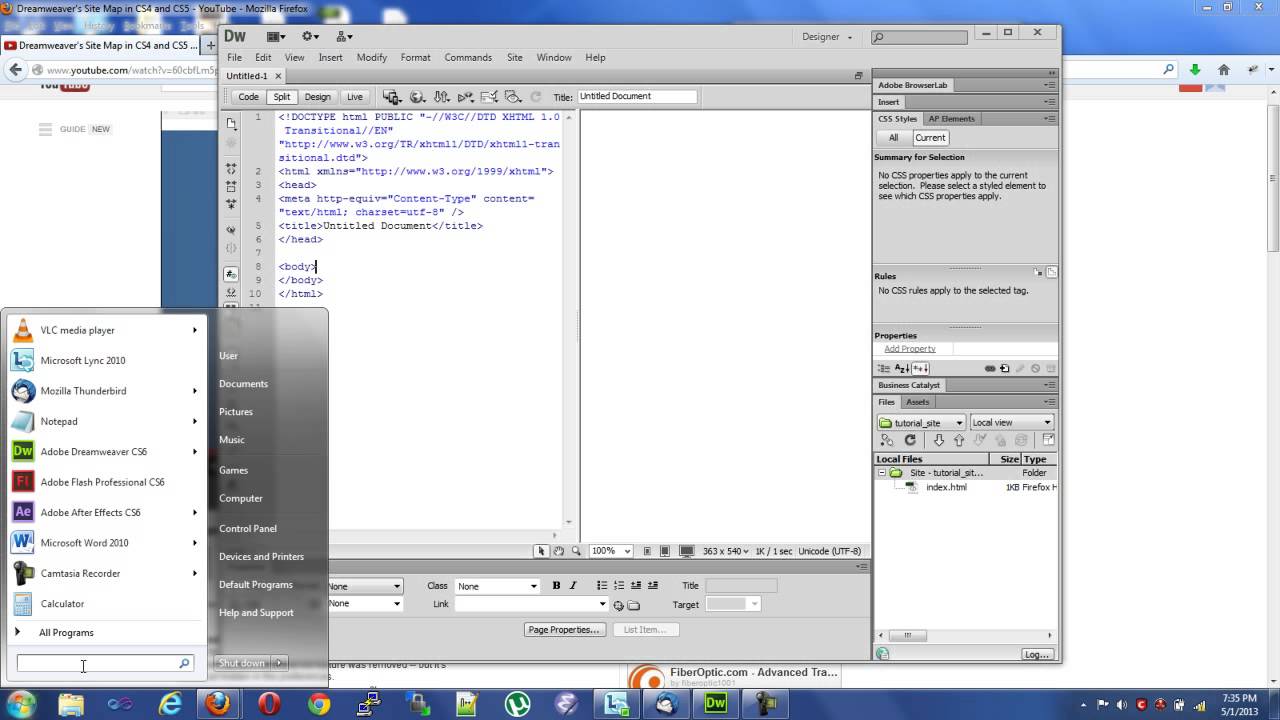Click Browse for File folder icon beside Link
1280x720 pixels.
click(x=634, y=605)
